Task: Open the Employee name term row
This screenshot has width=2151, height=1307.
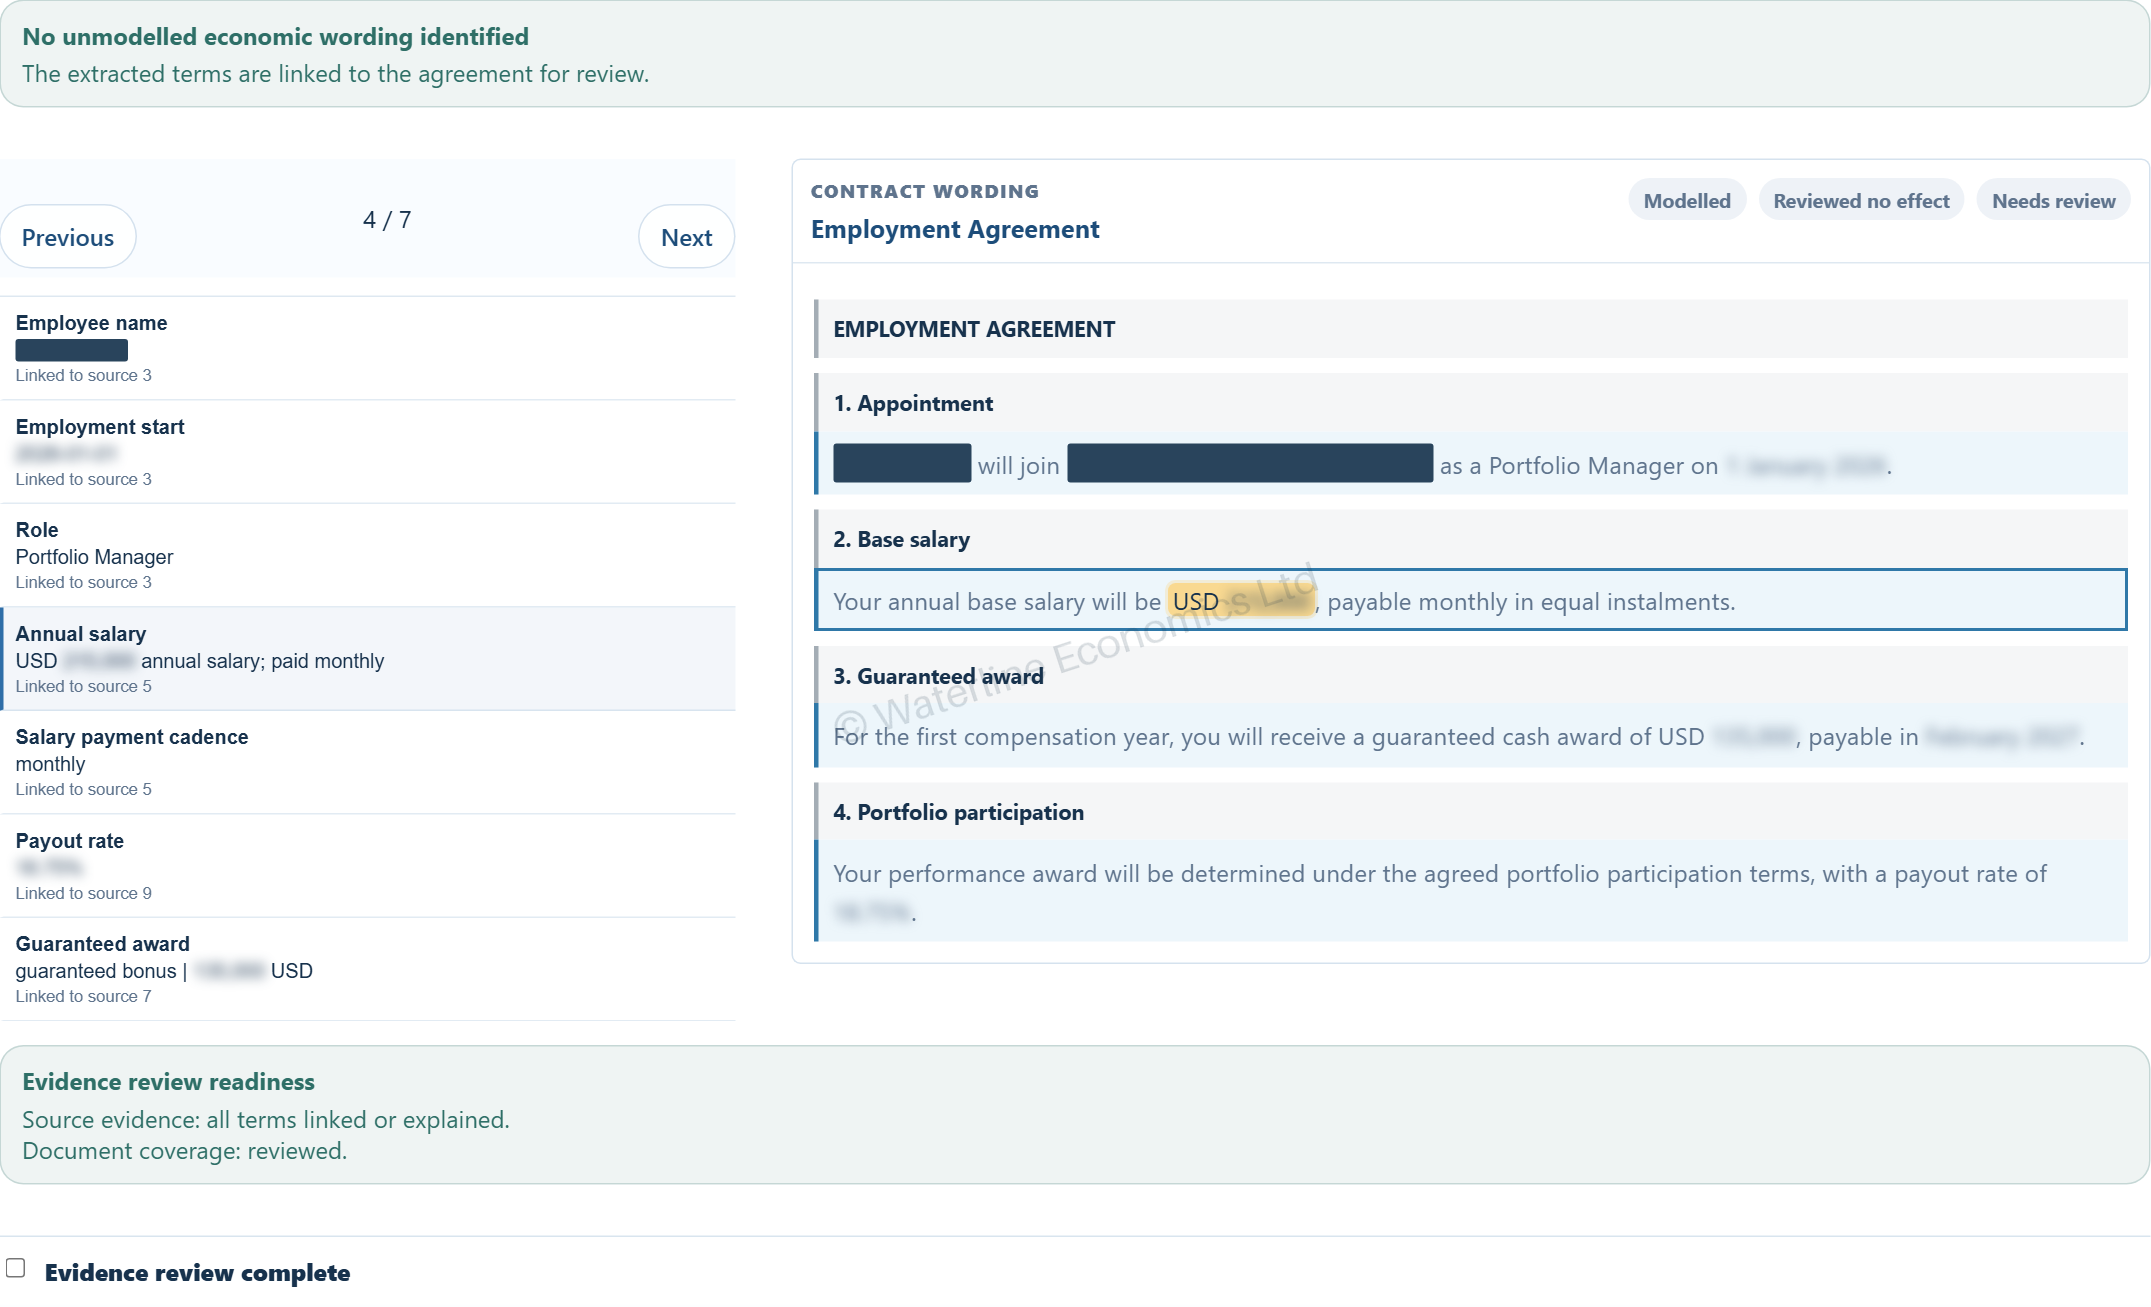Action: 368,348
